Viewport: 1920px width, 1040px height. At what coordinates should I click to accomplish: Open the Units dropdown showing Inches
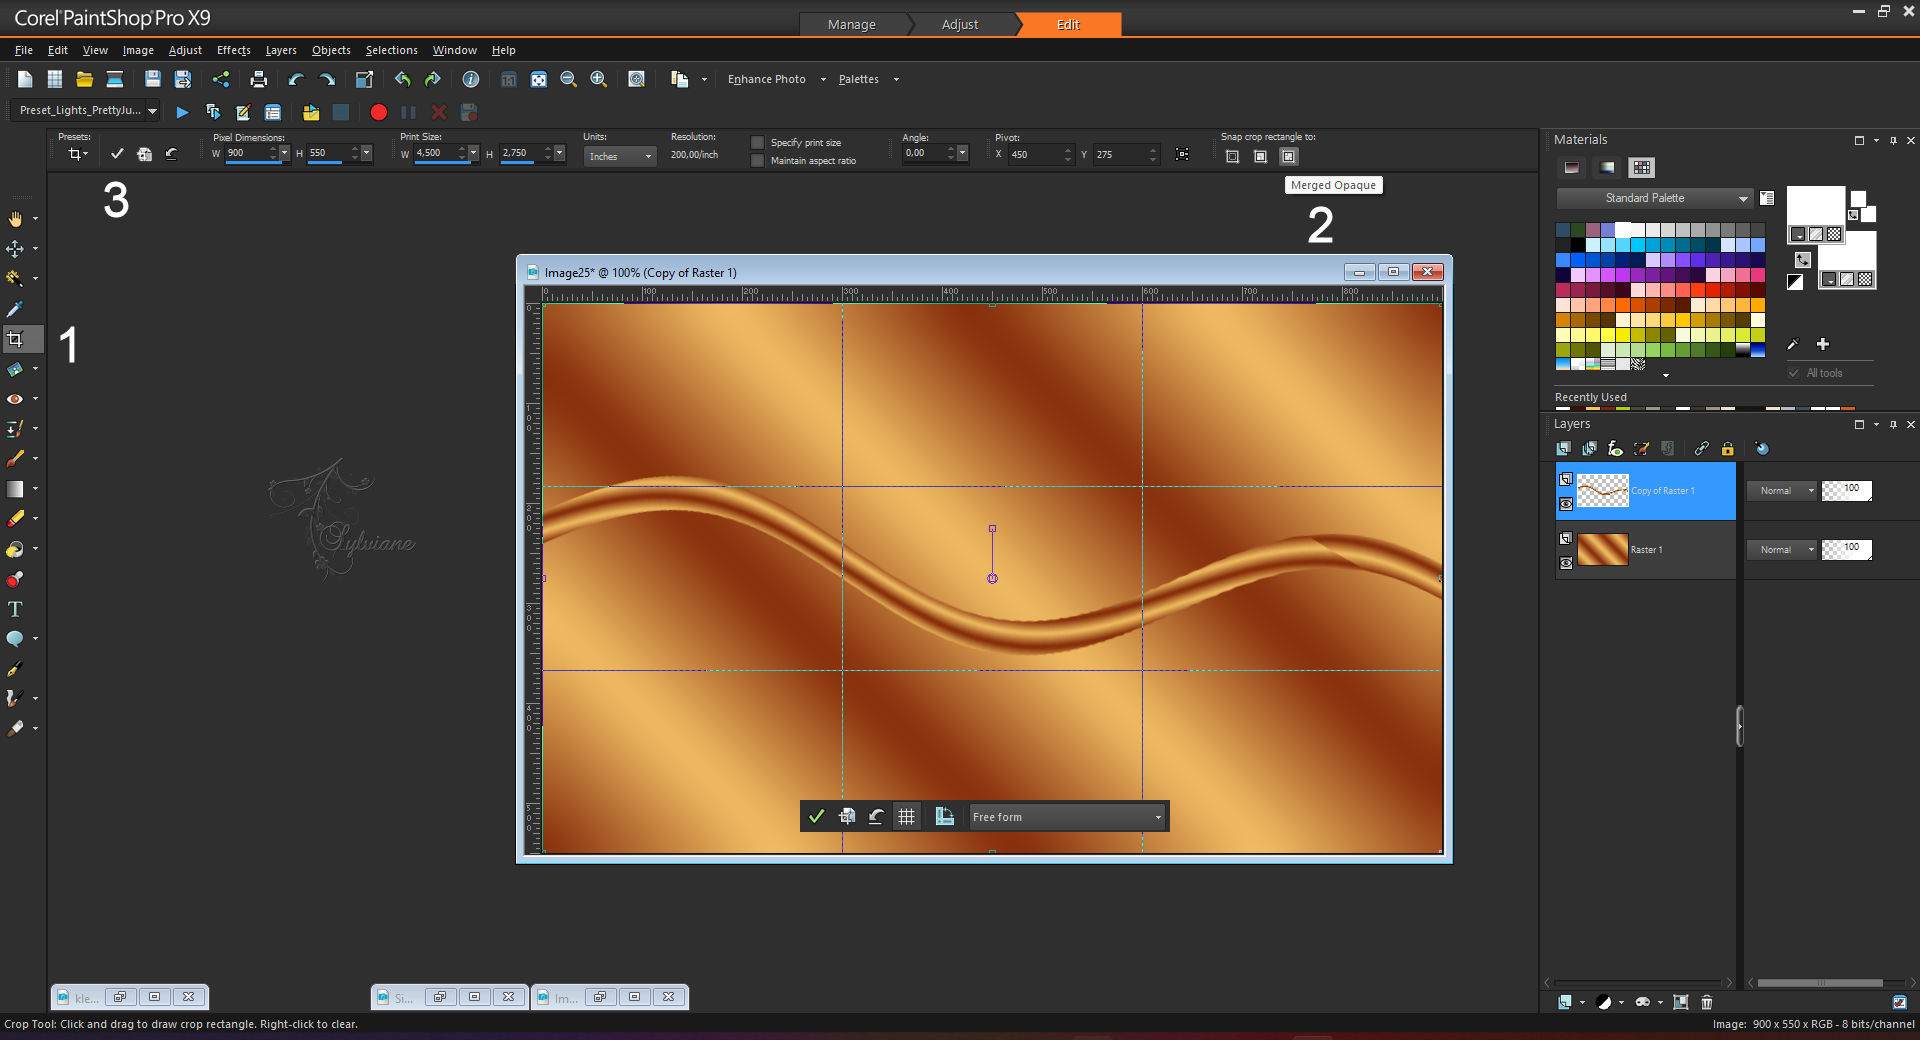(619, 156)
